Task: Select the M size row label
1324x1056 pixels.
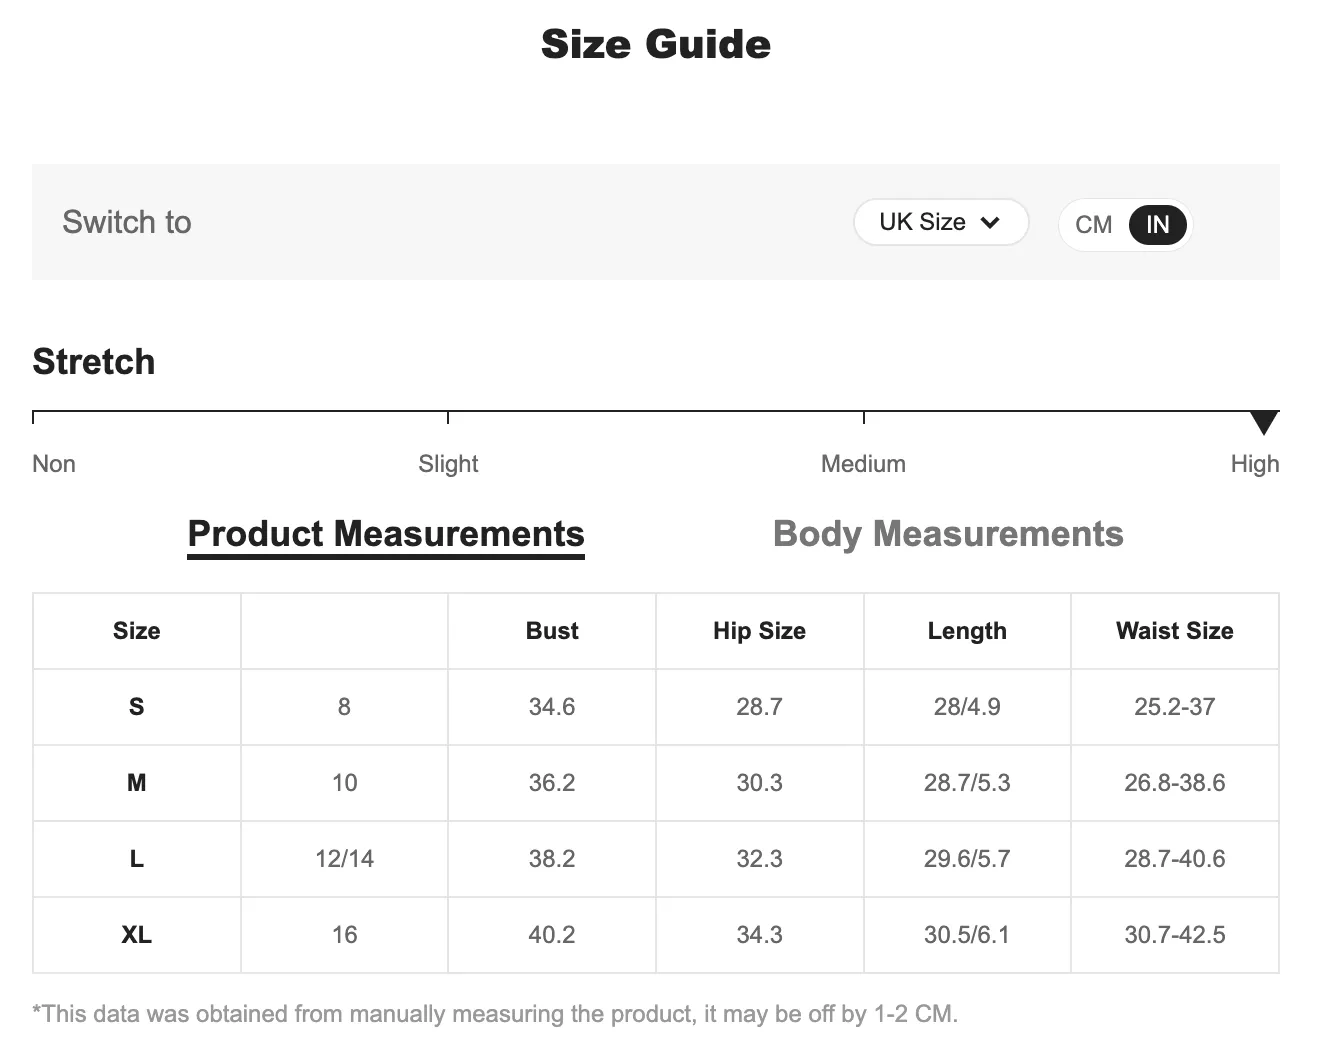Action: 137,783
